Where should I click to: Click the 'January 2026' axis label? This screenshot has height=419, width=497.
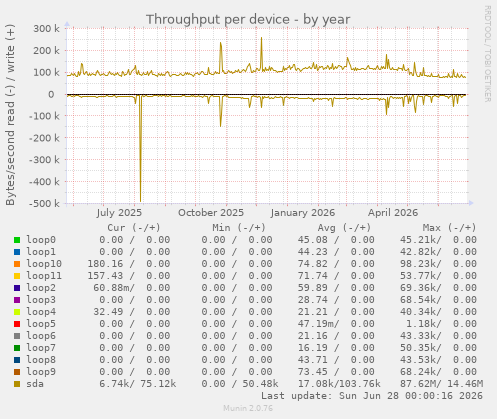(303, 213)
